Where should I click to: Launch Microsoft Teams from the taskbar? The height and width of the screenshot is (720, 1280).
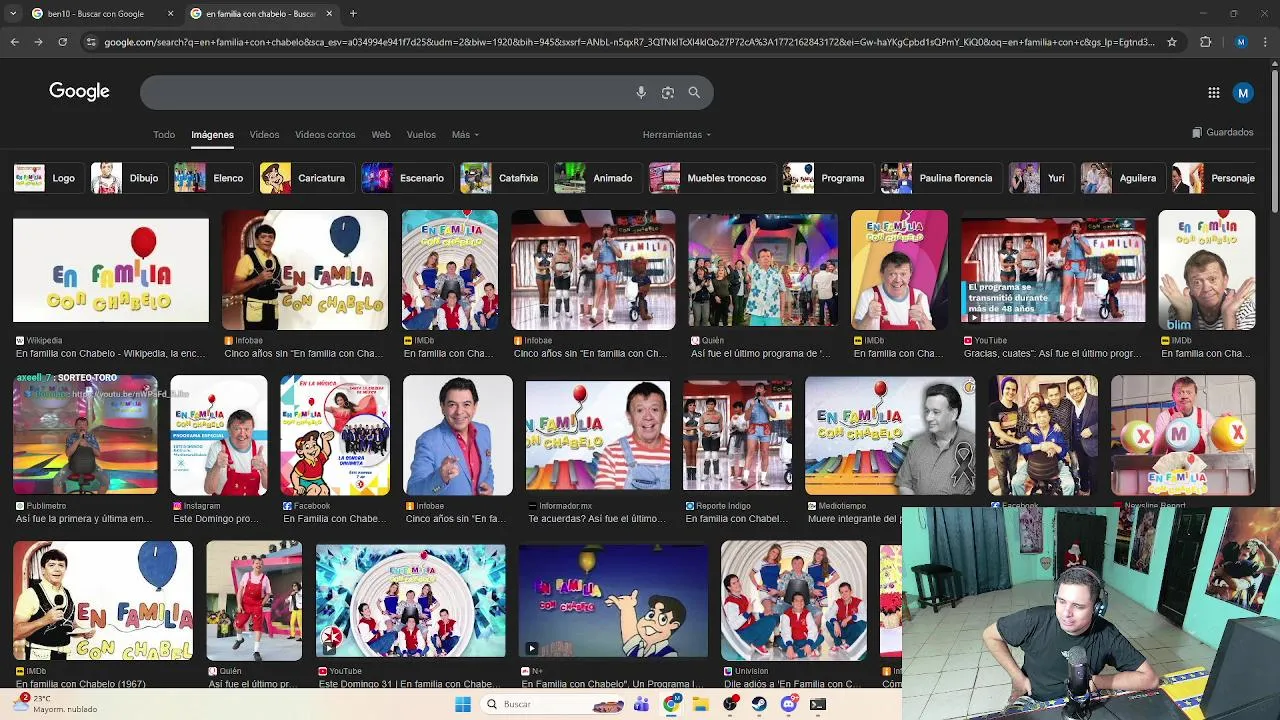(x=641, y=704)
